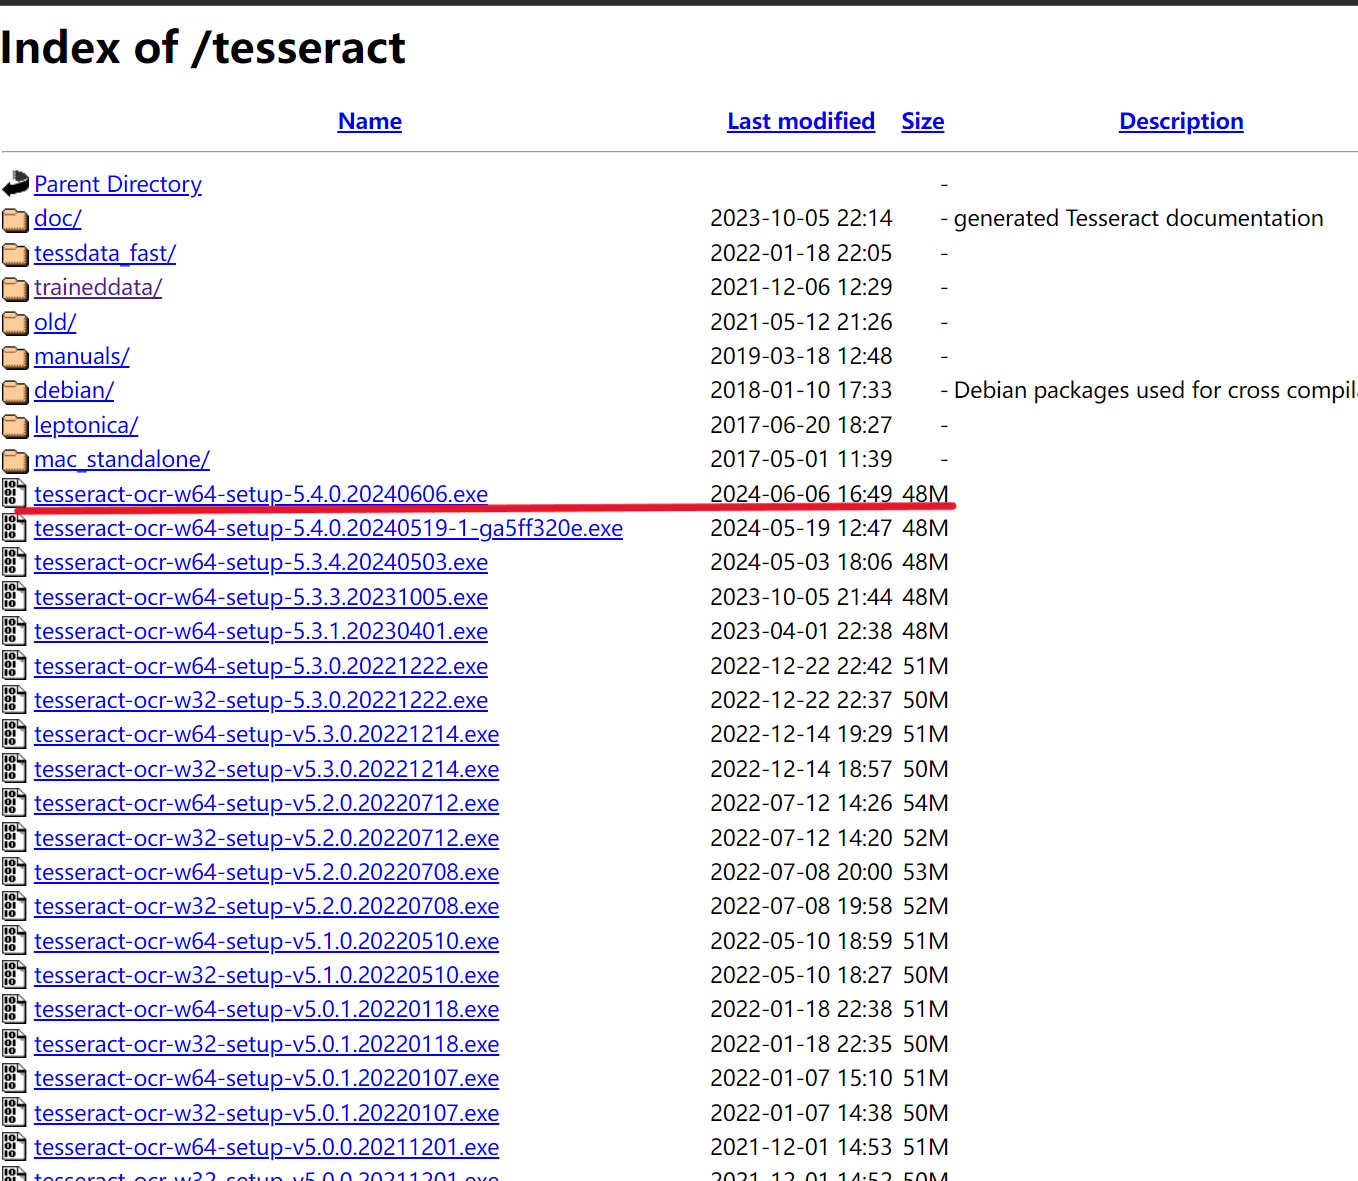
Task: Click binary icon beside w64-setup-5.3.4.20240503.exe
Action: 14,562
